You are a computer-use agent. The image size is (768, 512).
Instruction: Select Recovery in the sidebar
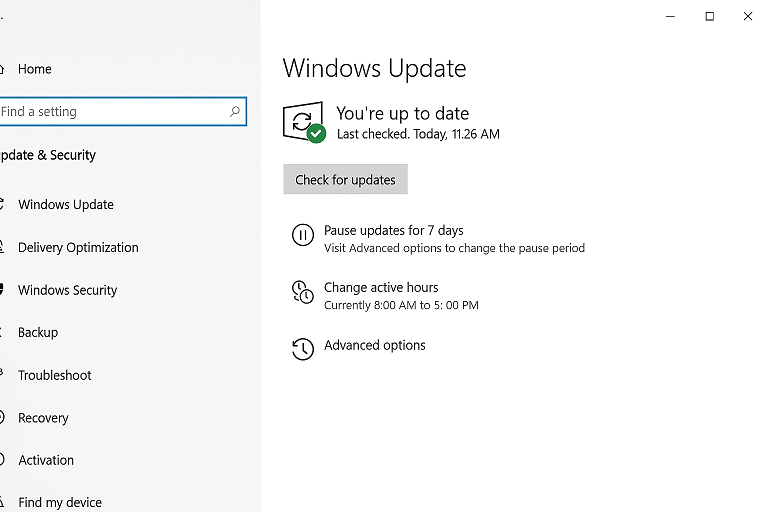pyautogui.click(x=43, y=418)
